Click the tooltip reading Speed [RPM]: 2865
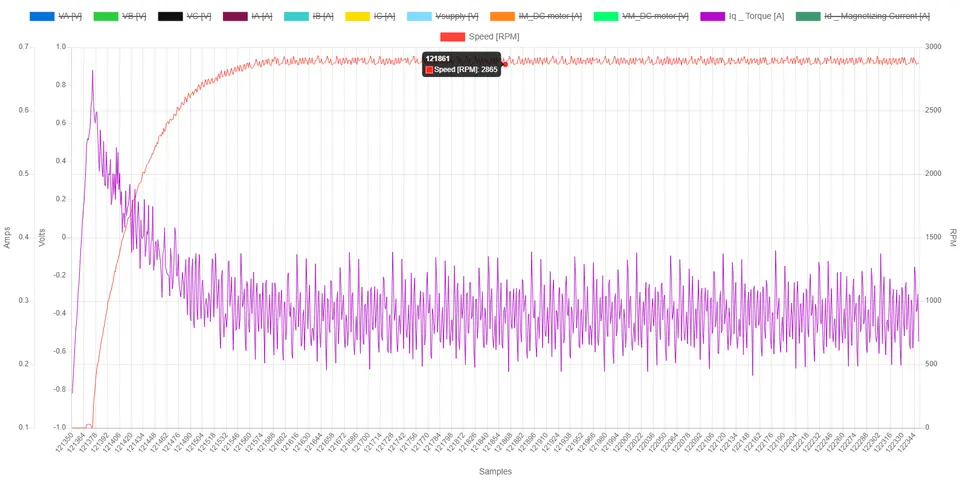 462,64
